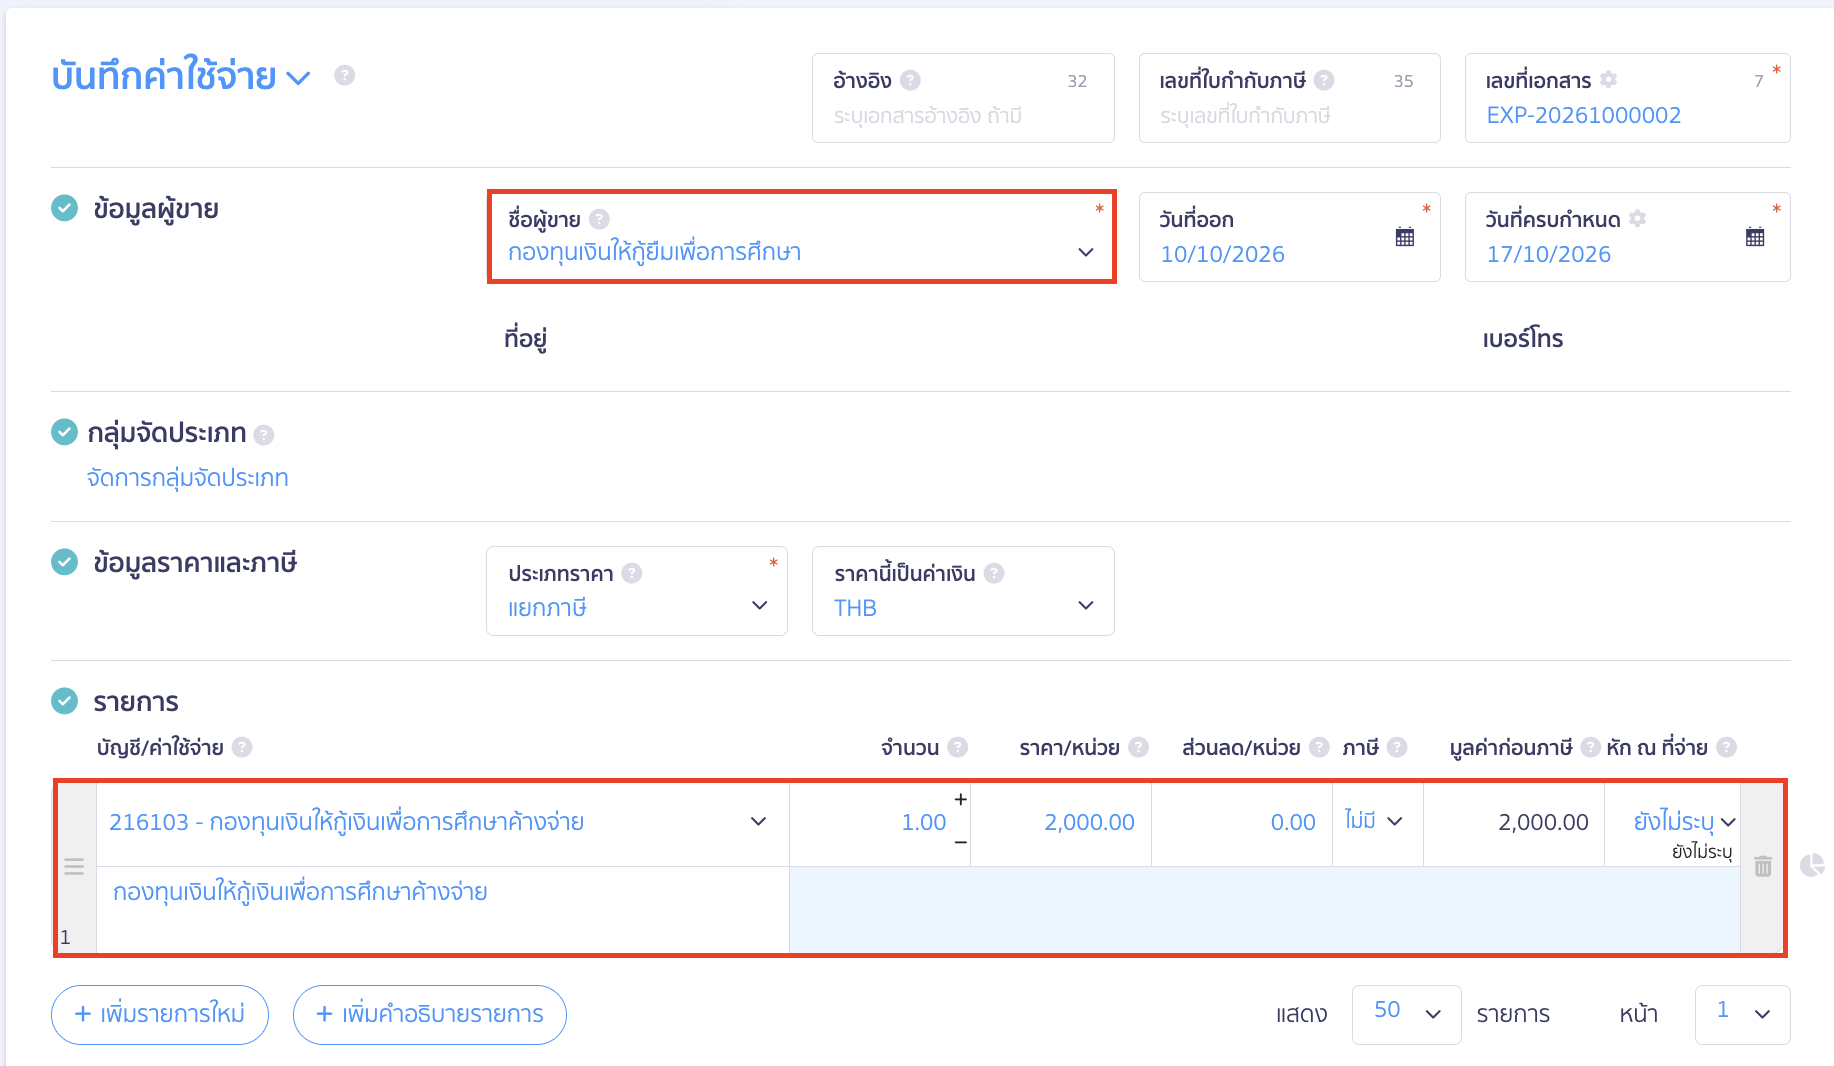Click help icon next to ราคา/หน่วย column
1834x1066 pixels.
(x=1138, y=747)
